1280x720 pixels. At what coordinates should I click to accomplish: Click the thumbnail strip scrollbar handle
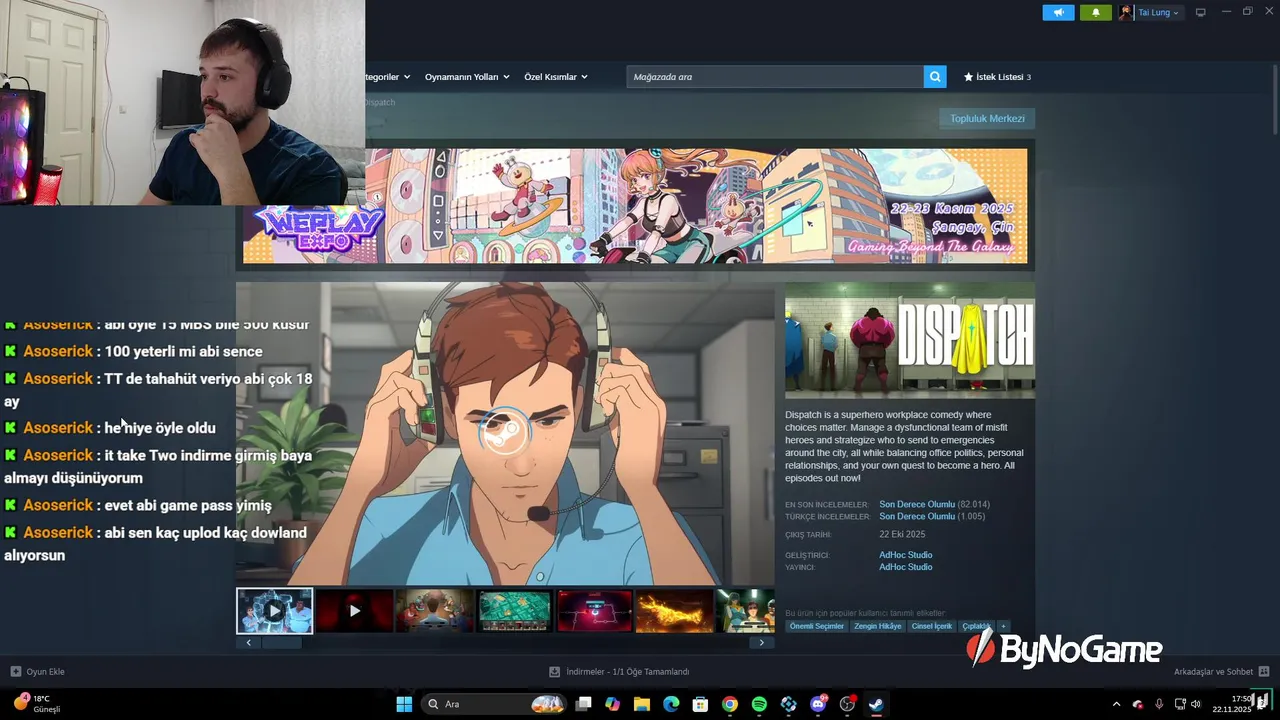[x=281, y=643]
